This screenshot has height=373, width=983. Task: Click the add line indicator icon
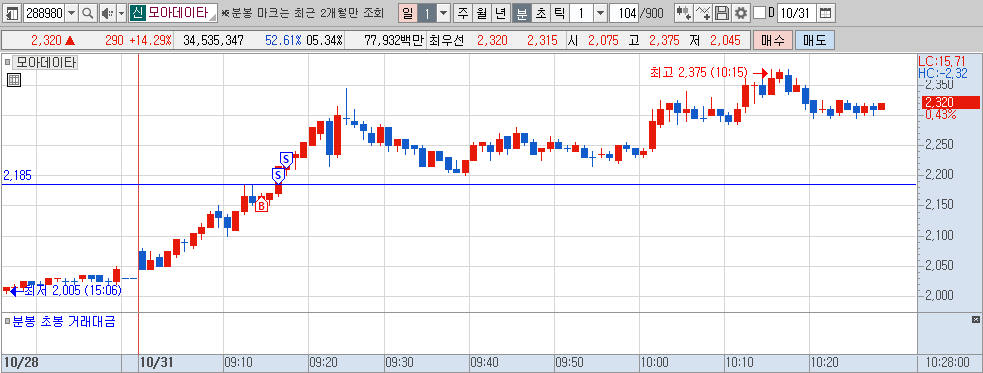point(703,13)
